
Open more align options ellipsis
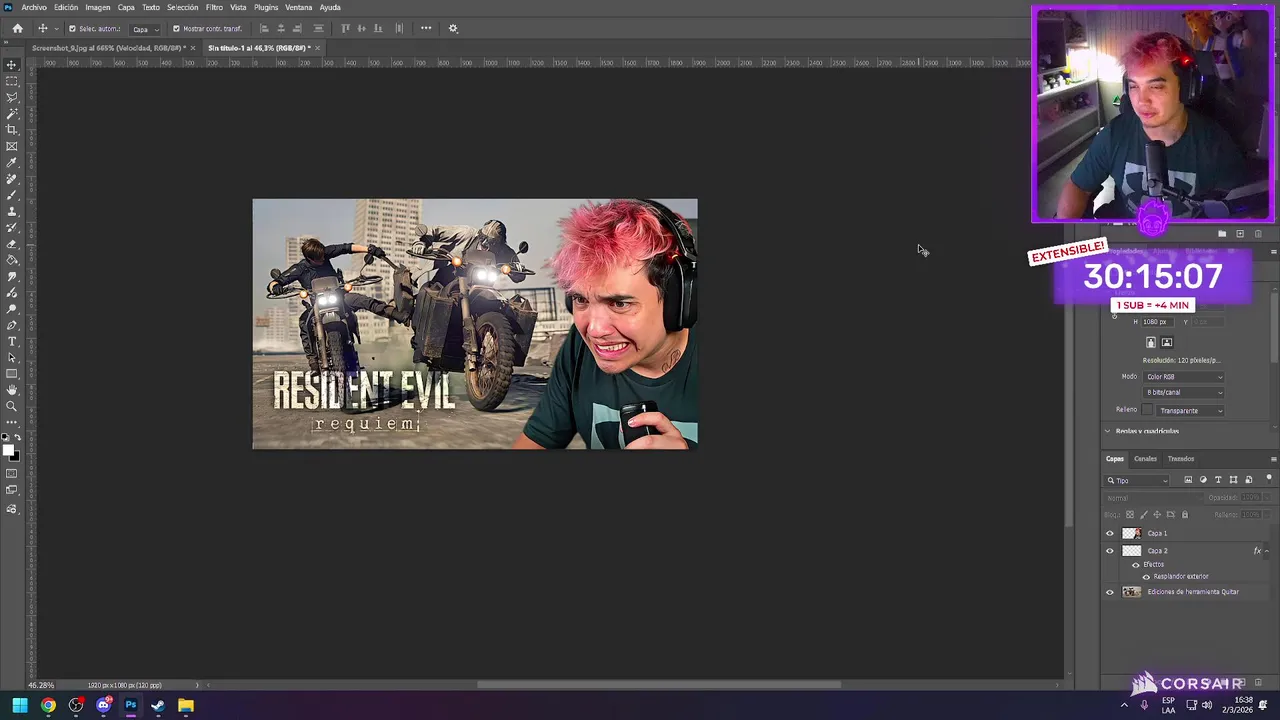pyautogui.click(x=426, y=28)
